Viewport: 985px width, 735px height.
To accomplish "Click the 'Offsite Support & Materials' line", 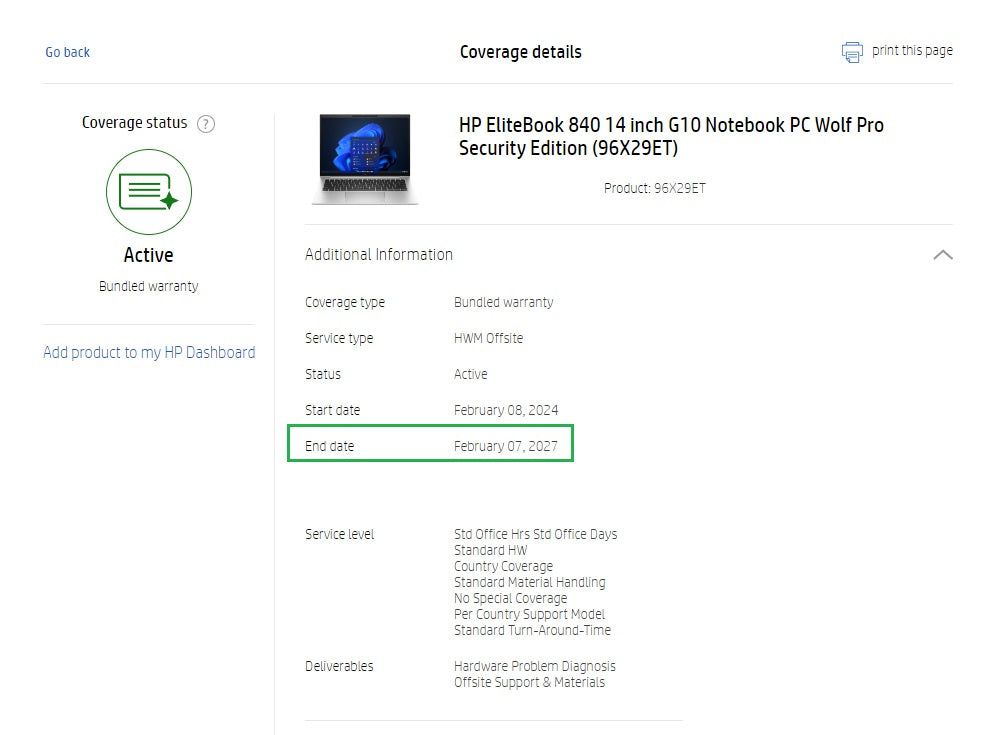I will 530,682.
